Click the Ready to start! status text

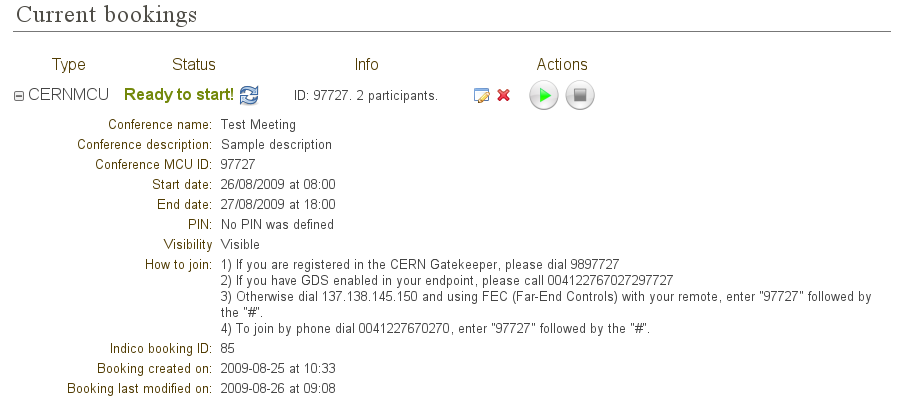click(179, 95)
